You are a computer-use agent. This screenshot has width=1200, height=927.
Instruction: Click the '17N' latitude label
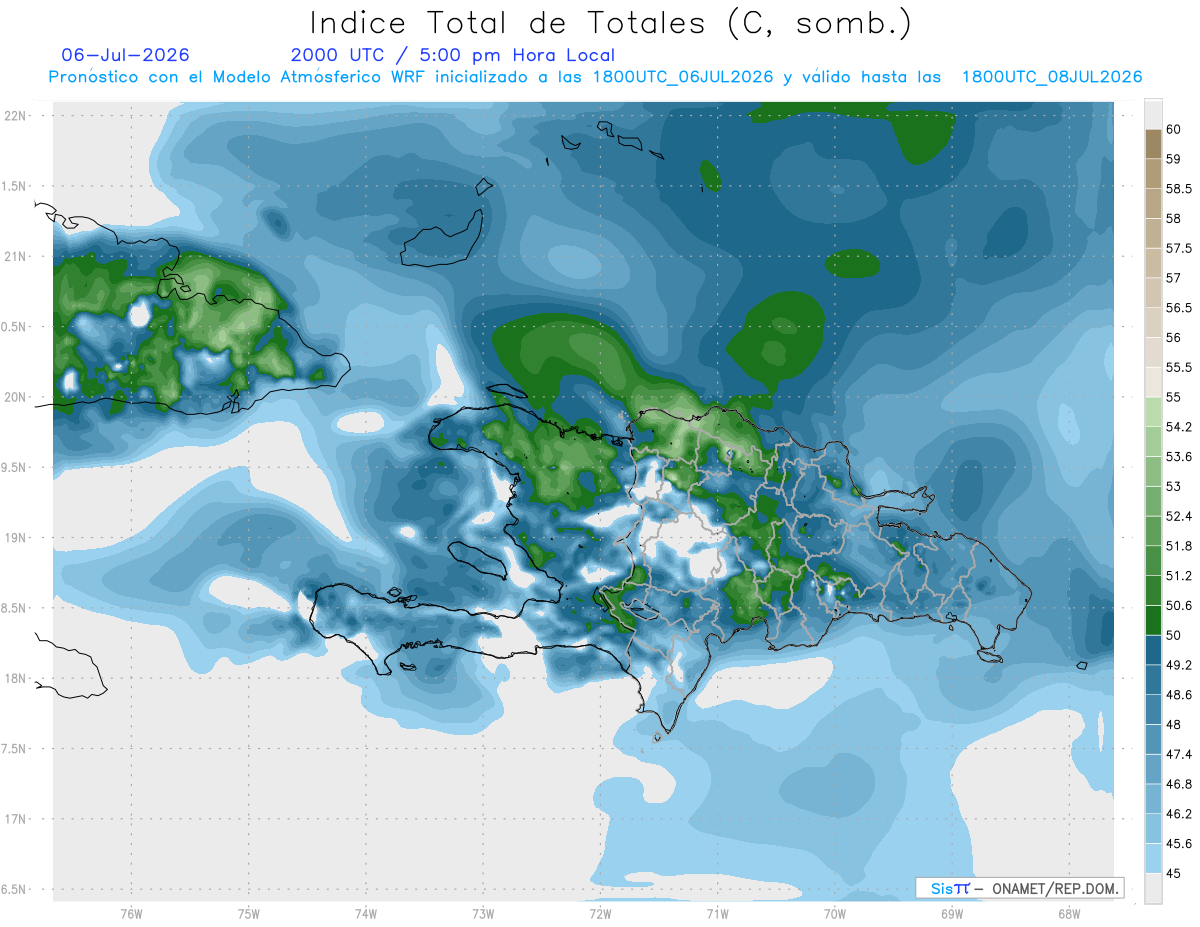(16, 820)
